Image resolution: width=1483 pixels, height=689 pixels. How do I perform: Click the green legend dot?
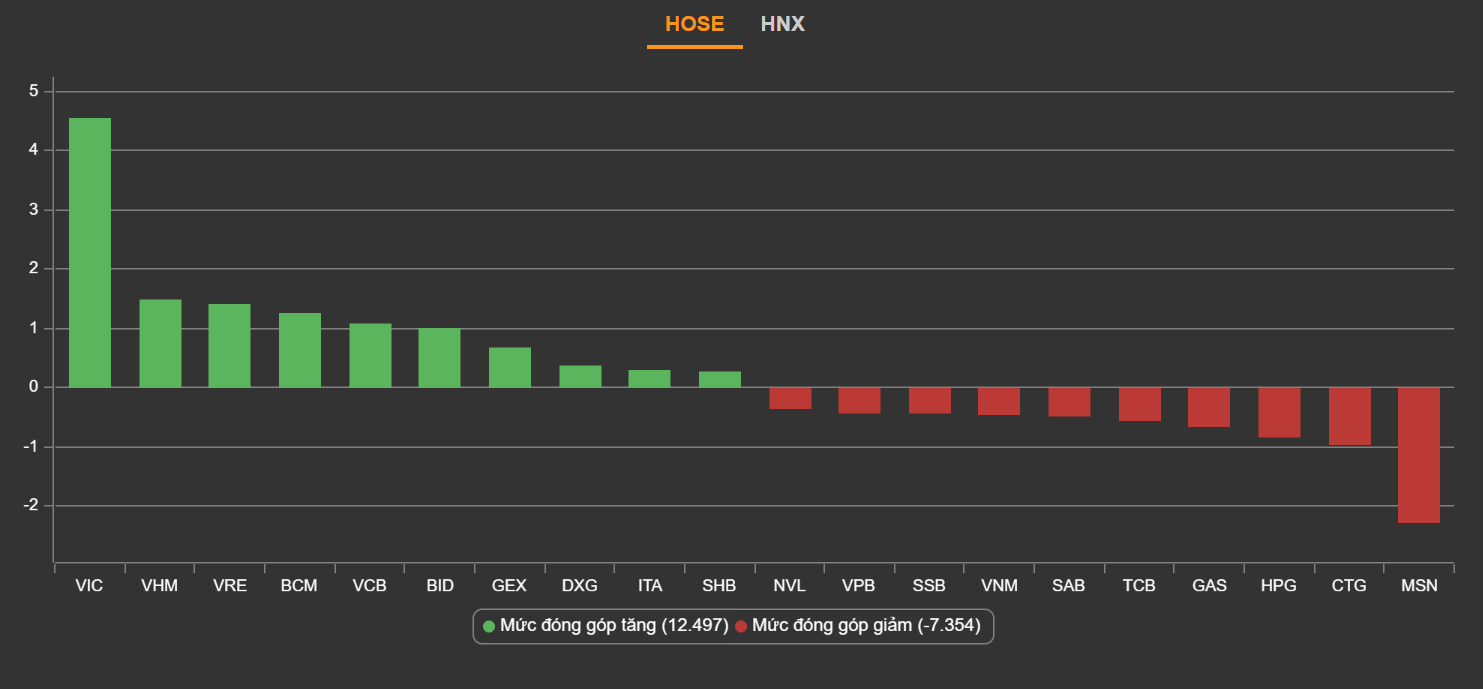[x=489, y=626]
